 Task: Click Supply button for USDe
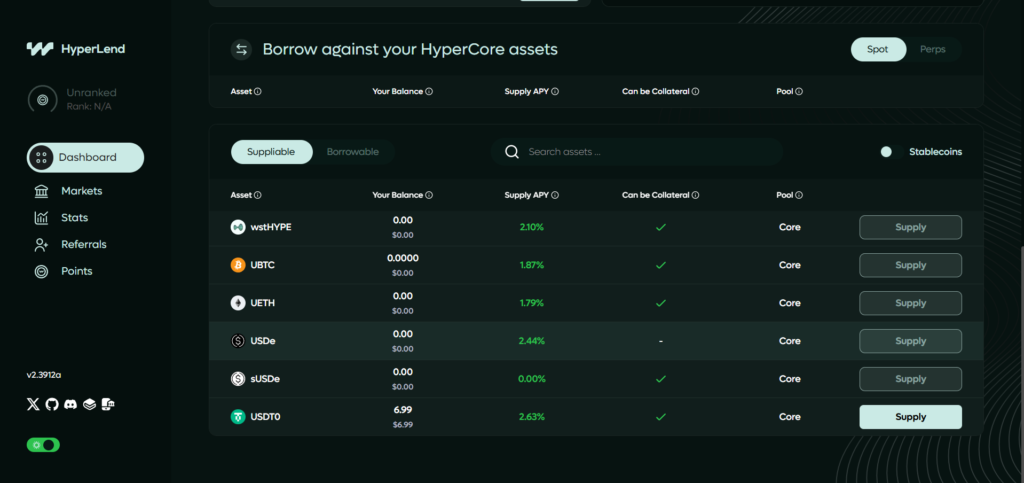[x=910, y=341]
